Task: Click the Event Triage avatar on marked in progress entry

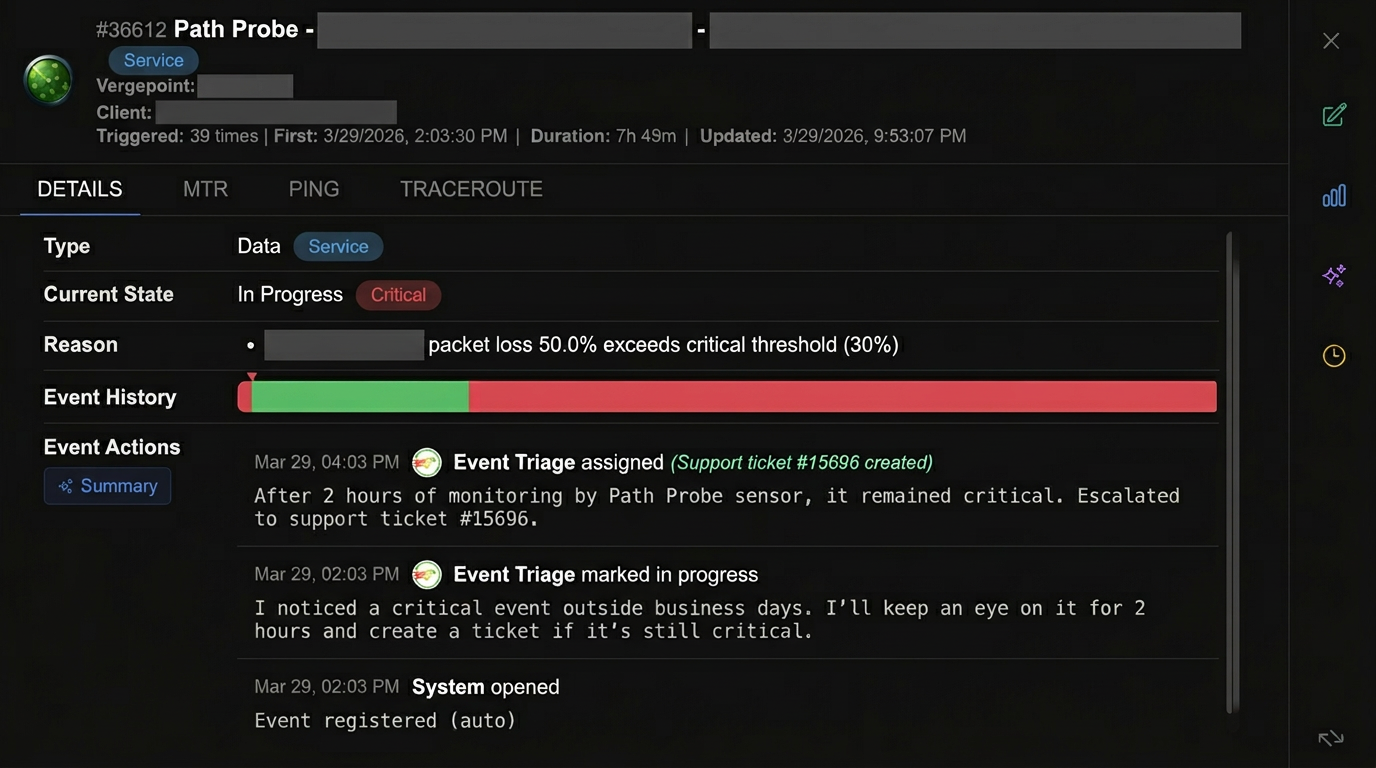Action: (x=427, y=574)
